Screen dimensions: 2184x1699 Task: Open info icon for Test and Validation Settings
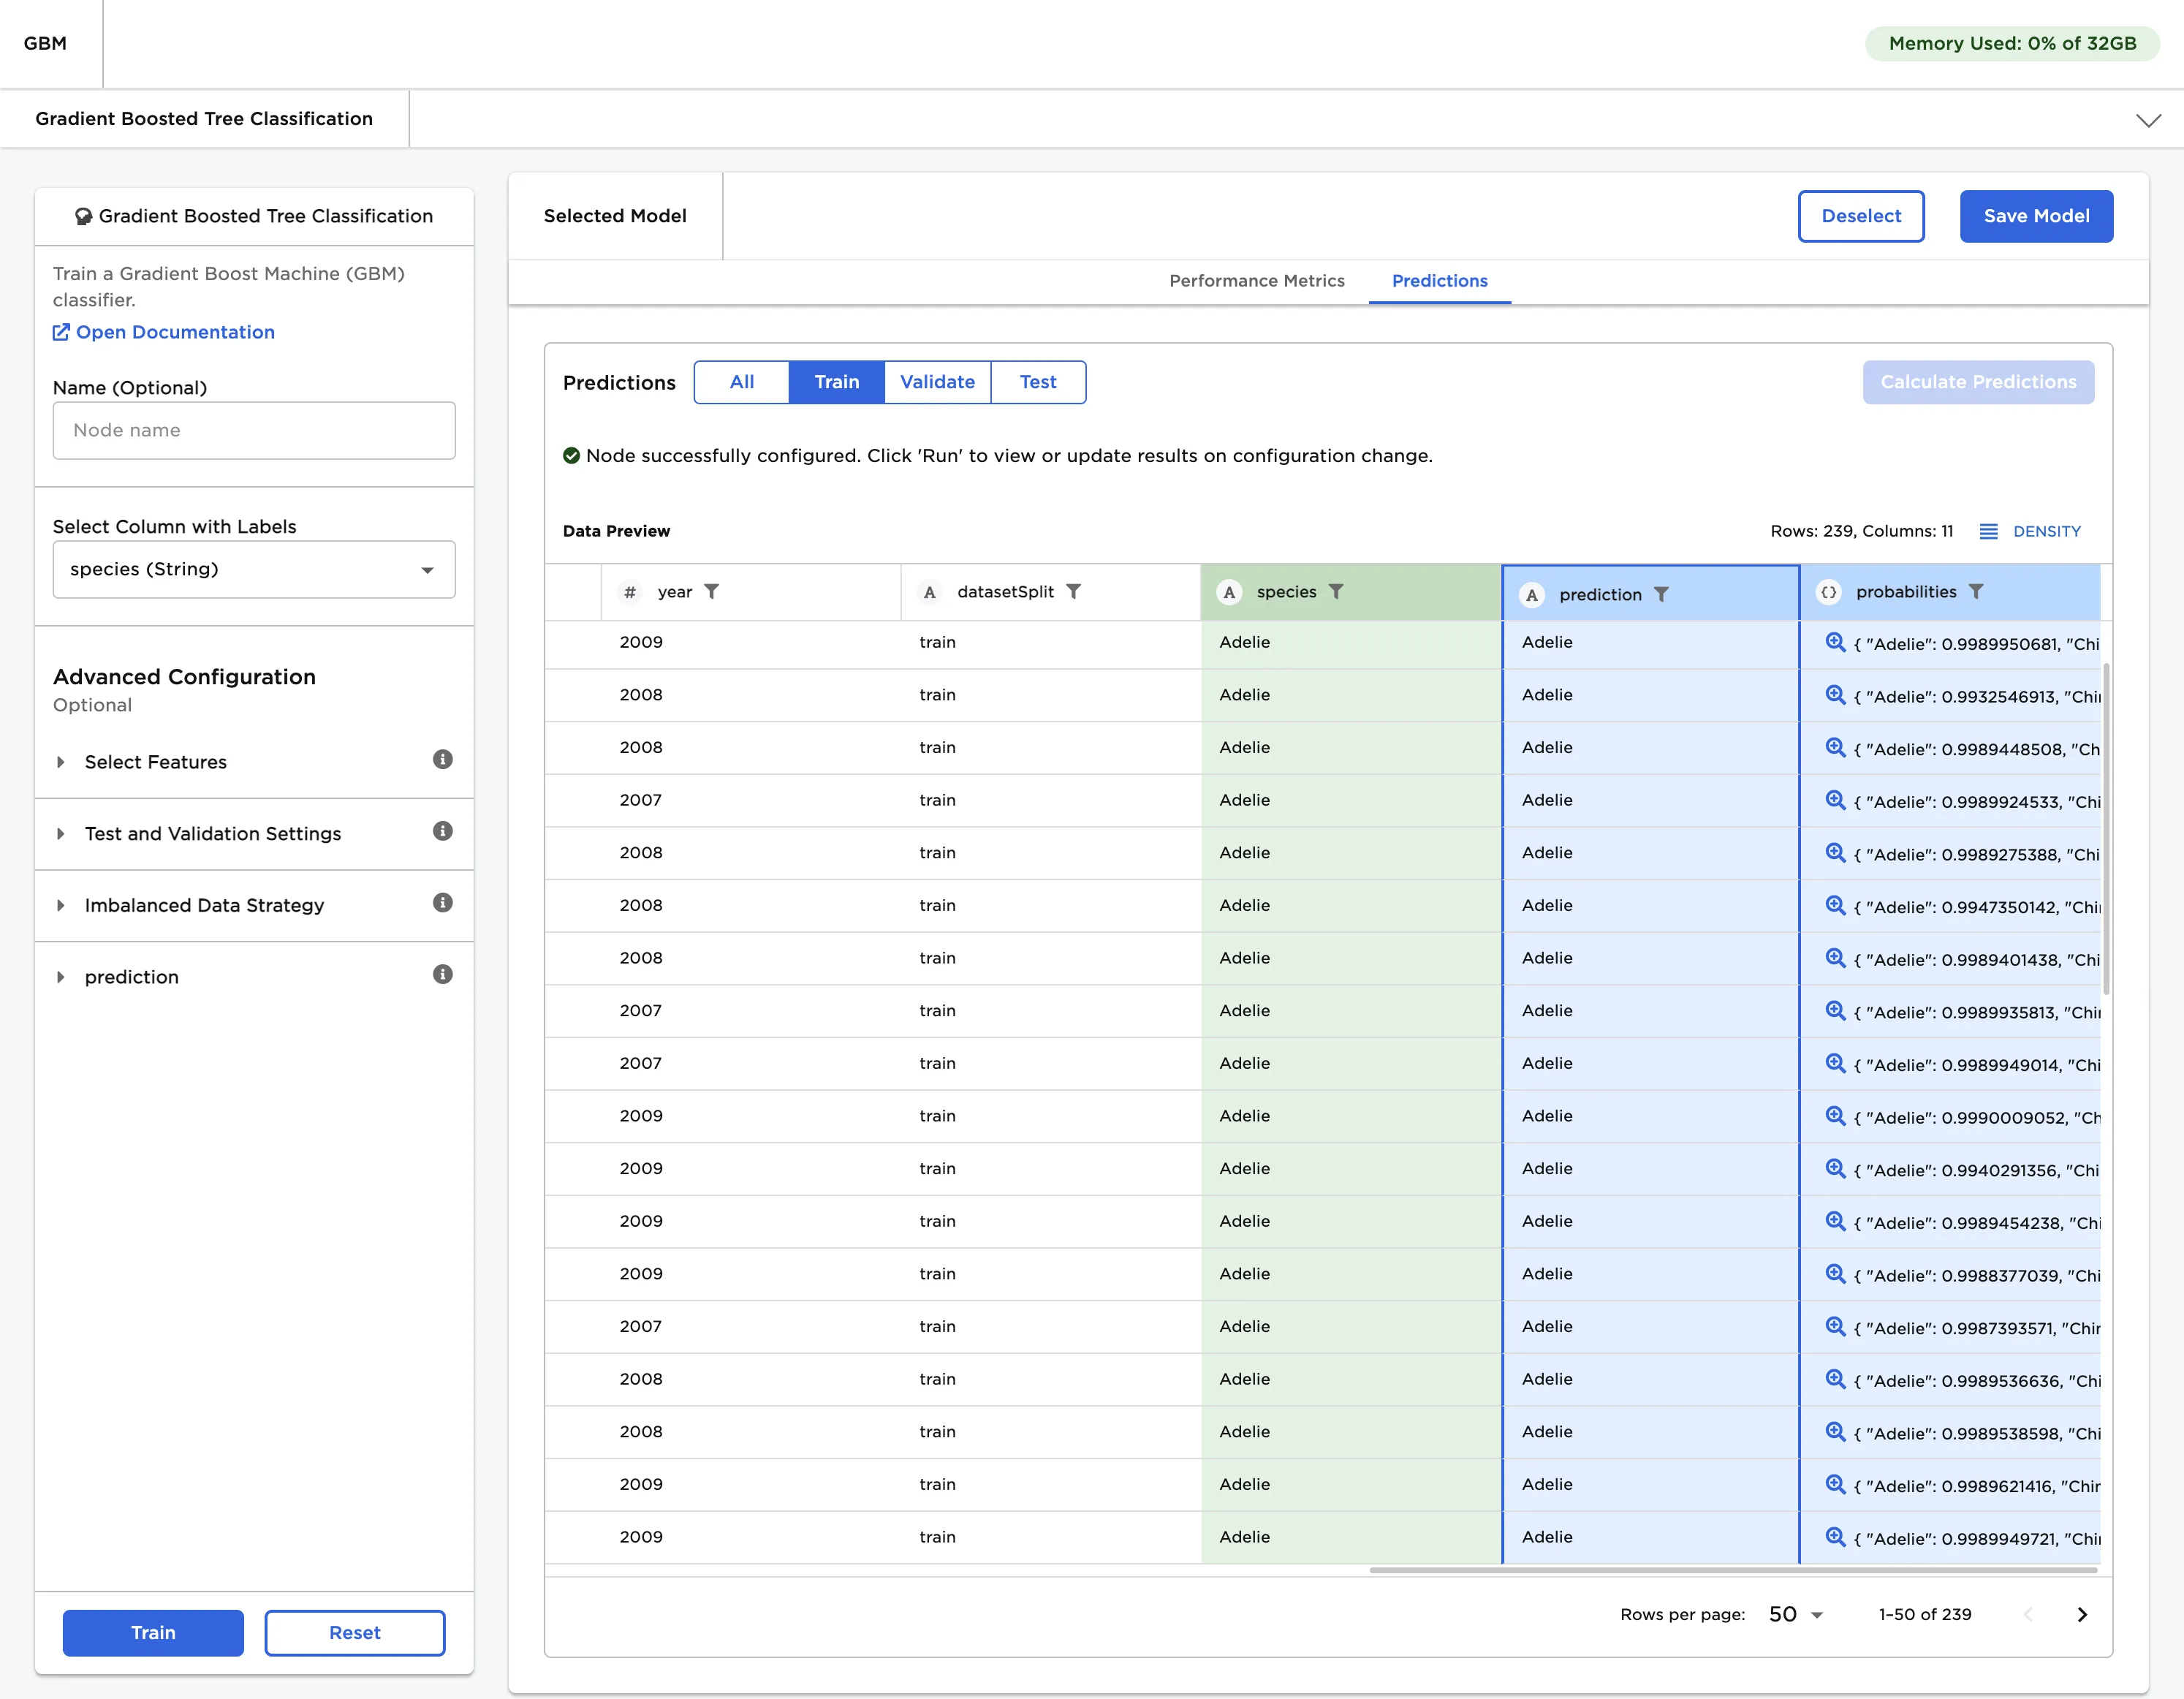click(x=443, y=832)
